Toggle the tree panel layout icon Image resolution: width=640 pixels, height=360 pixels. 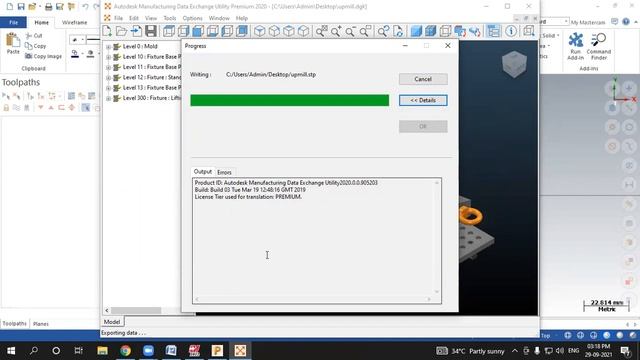coord(493,31)
